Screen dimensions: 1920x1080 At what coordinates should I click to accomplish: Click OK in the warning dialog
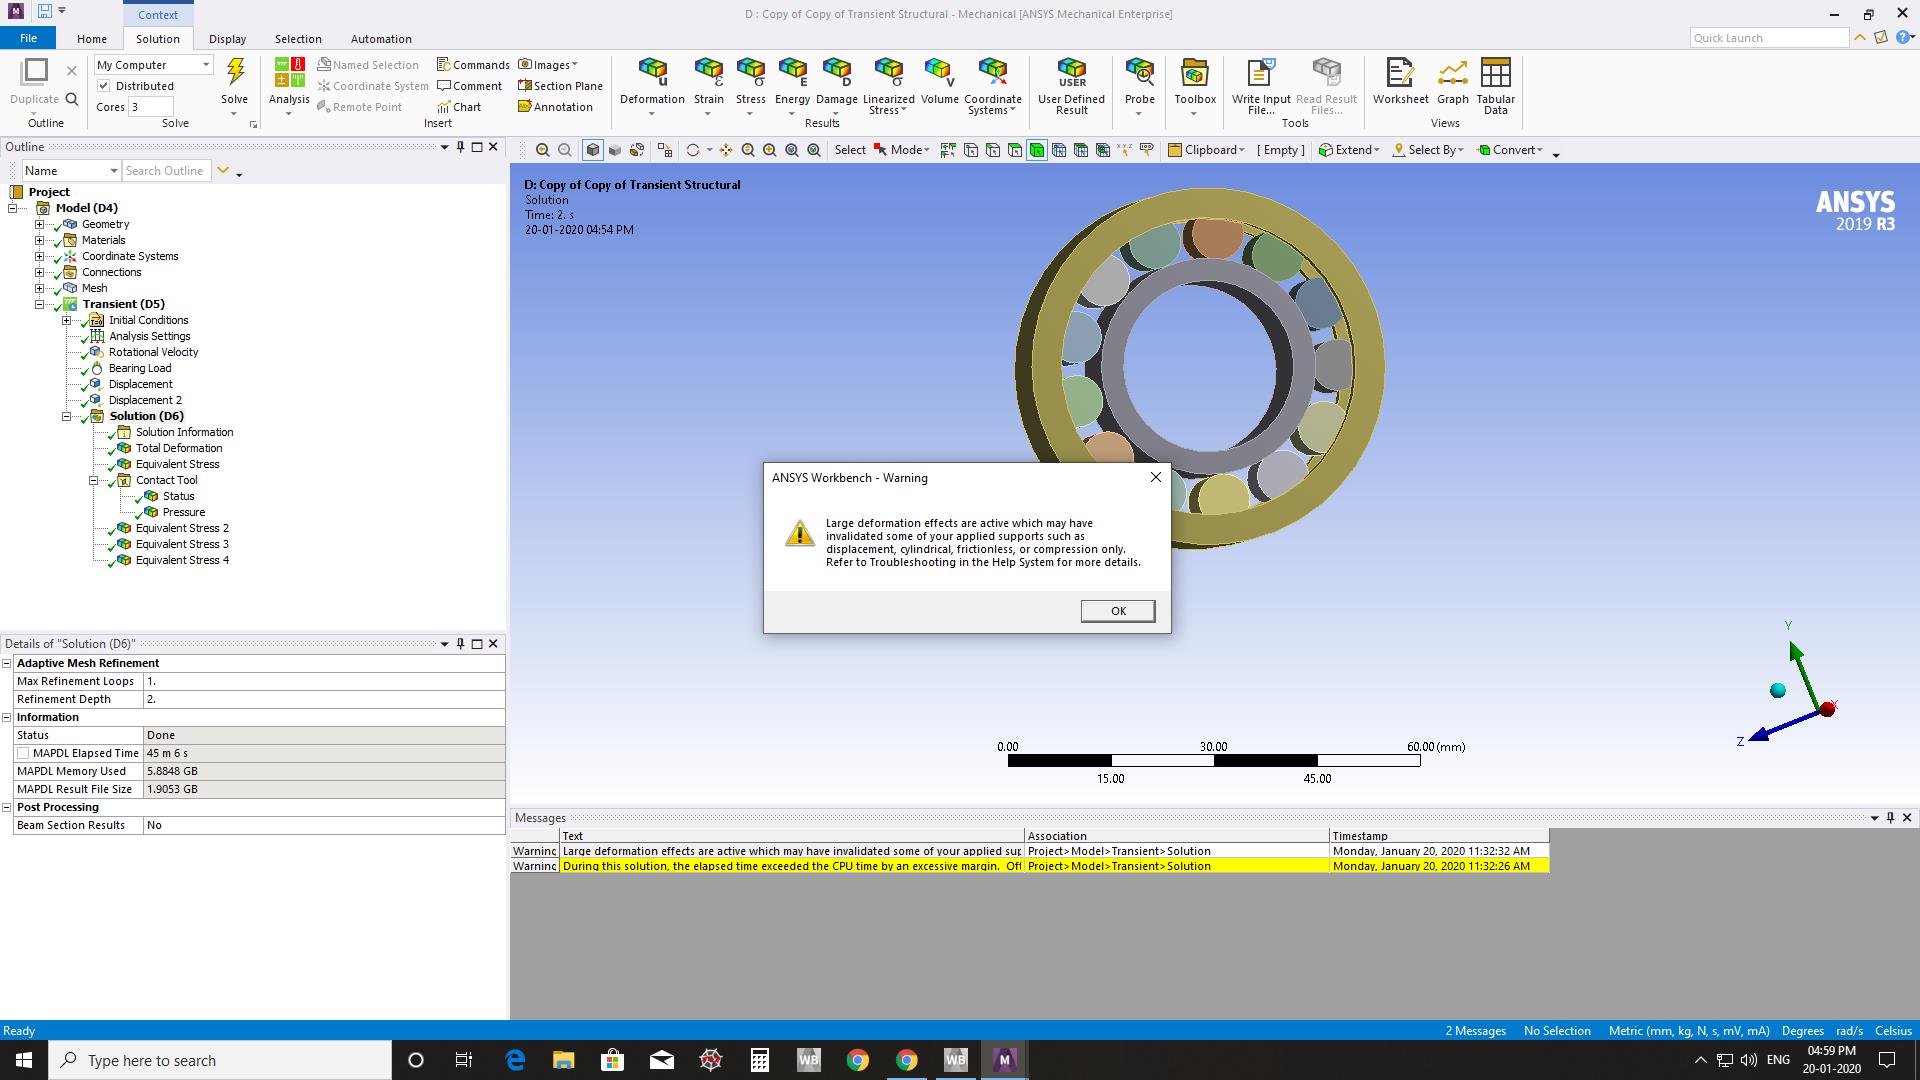1117,611
